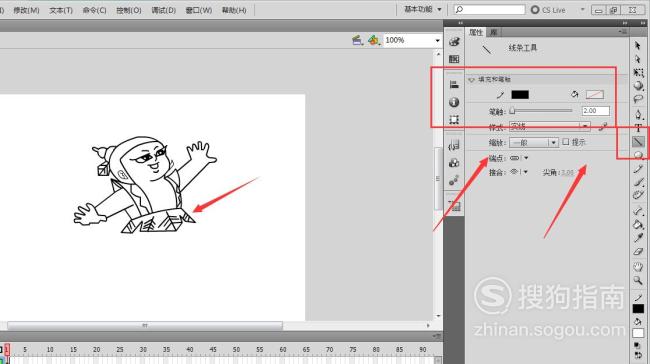This screenshot has width=650, height=364.
Task: Select the Eyedropper tool
Action: [638, 238]
